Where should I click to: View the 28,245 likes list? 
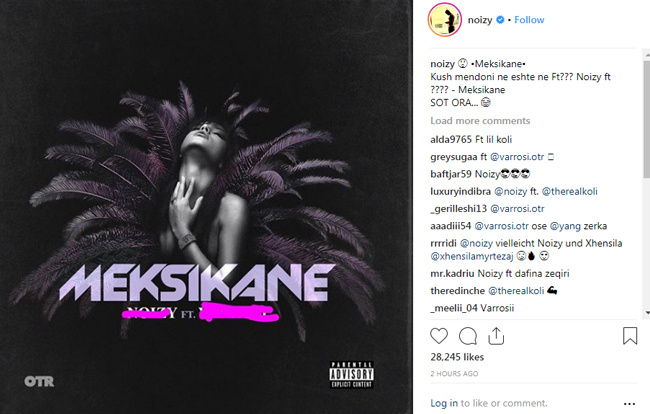coord(457,357)
